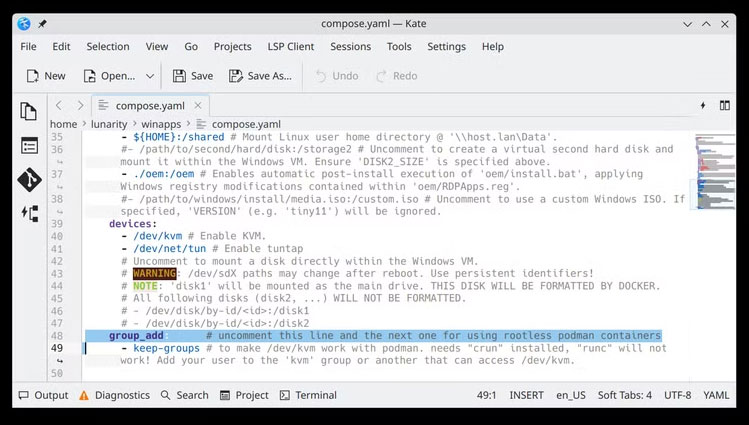Open the View menu
Screen dimensions: 749x425
(157, 47)
